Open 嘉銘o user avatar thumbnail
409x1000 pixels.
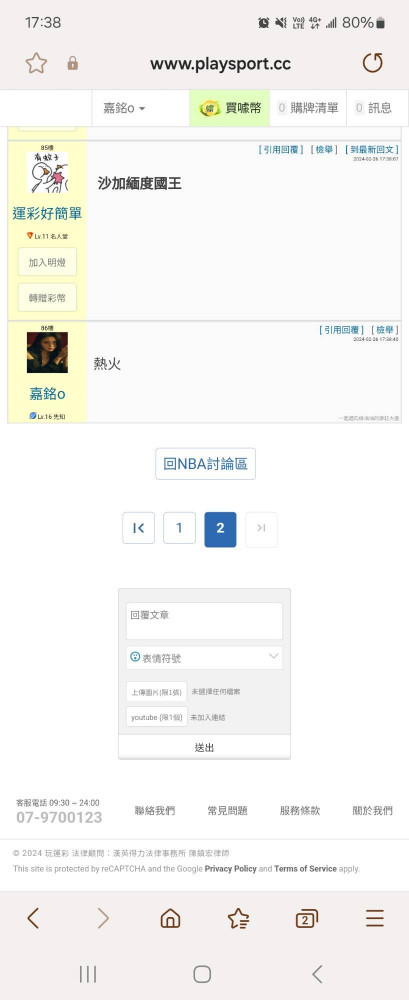pyautogui.click(x=47, y=352)
